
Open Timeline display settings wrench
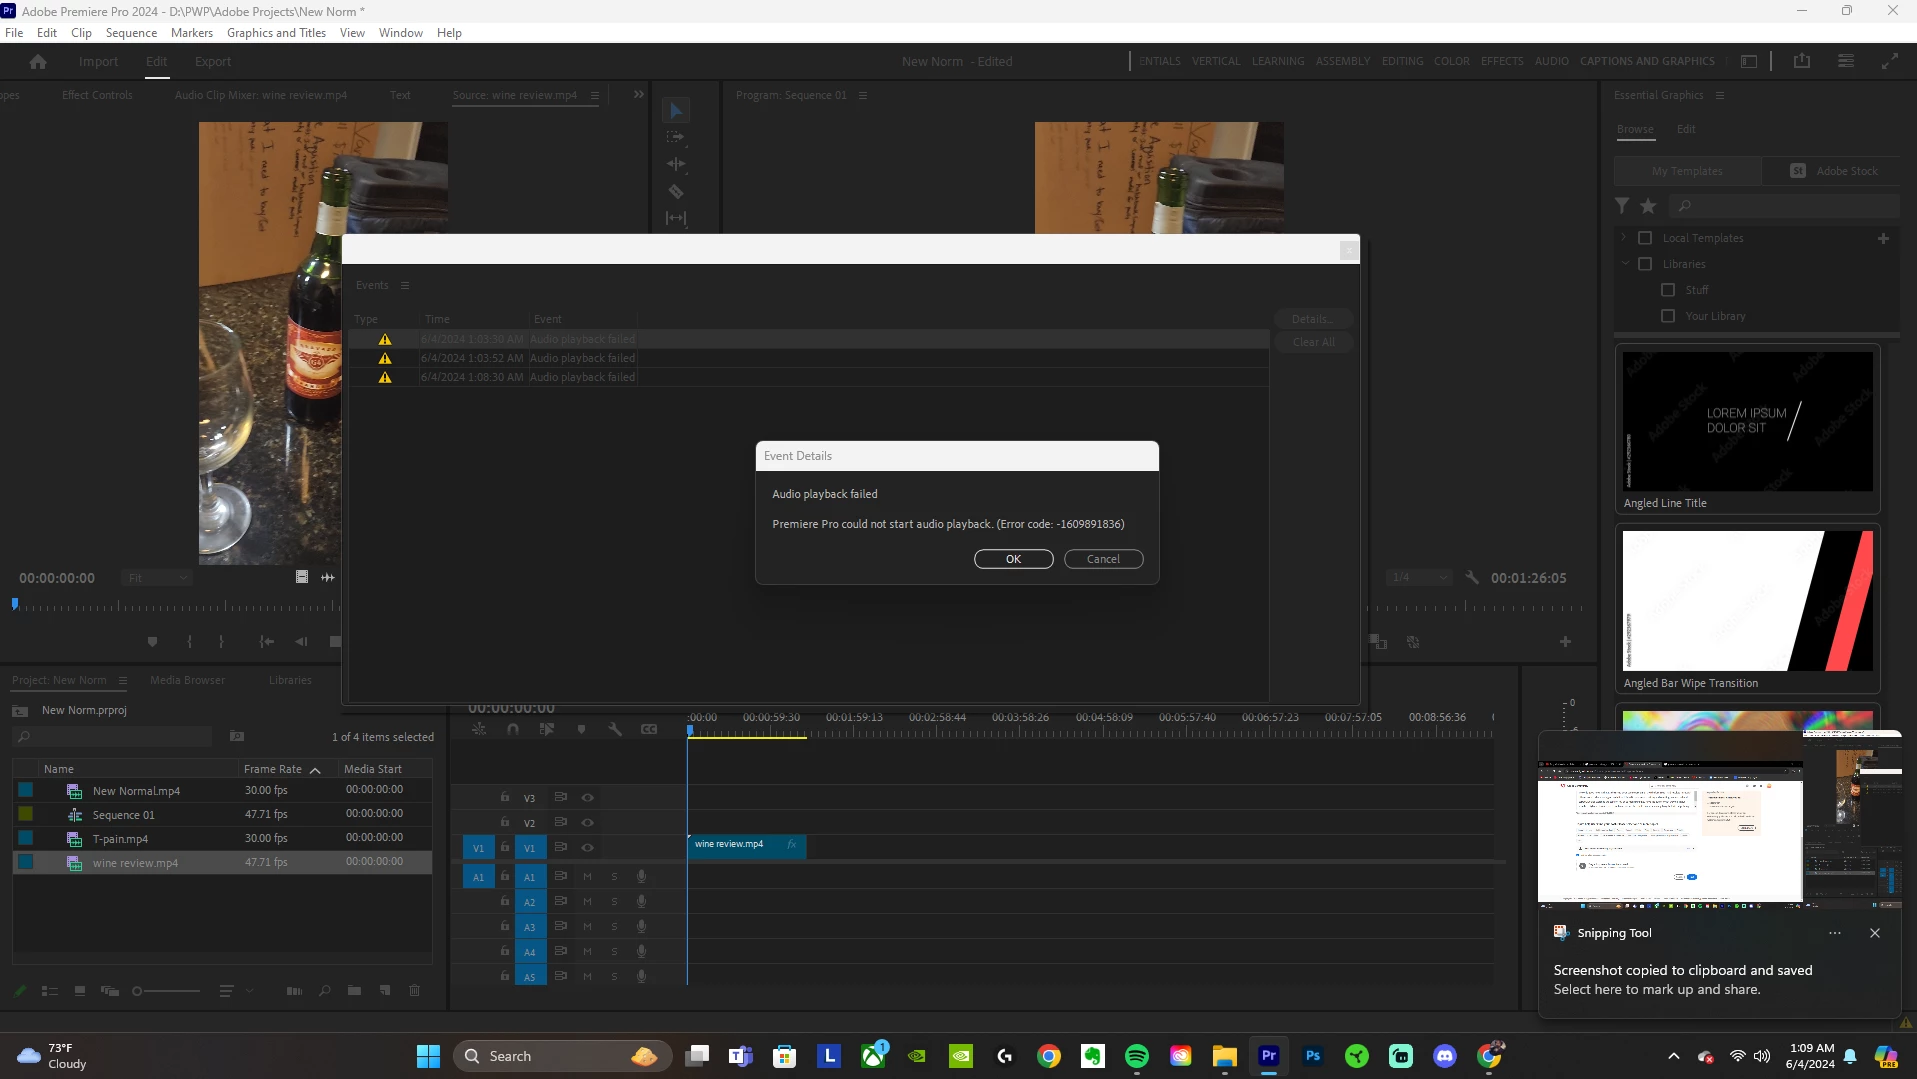[x=615, y=730]
